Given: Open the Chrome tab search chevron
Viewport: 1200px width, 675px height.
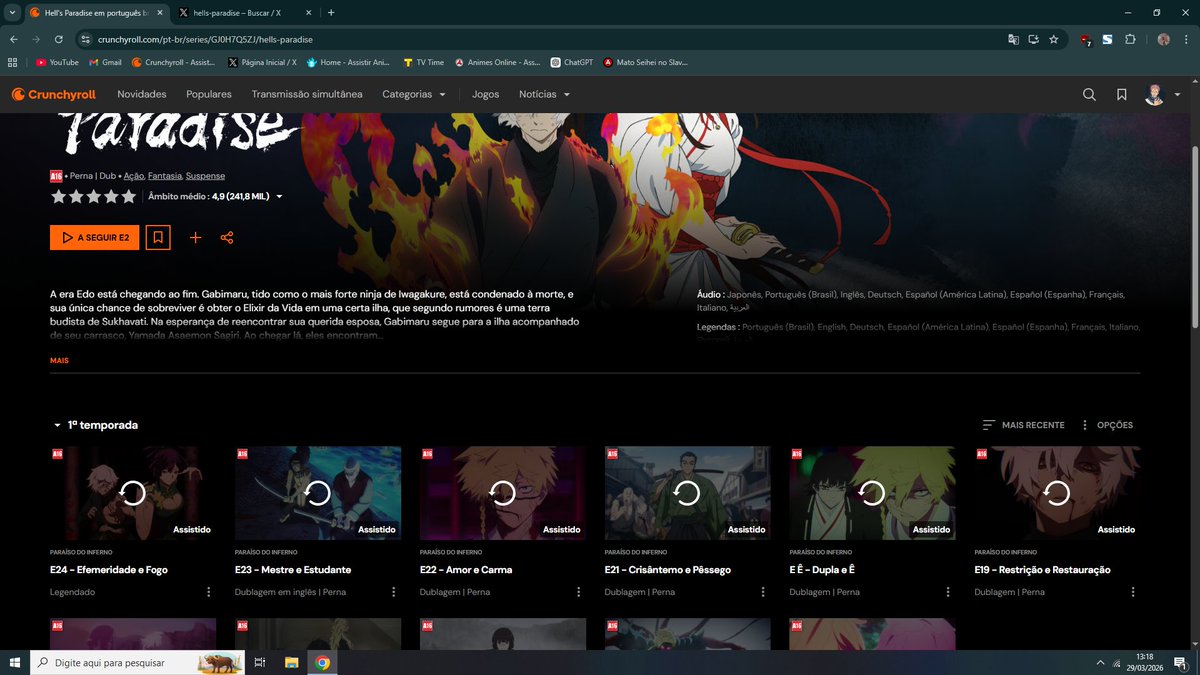Looking at the screenshot, I should (10, 13).
